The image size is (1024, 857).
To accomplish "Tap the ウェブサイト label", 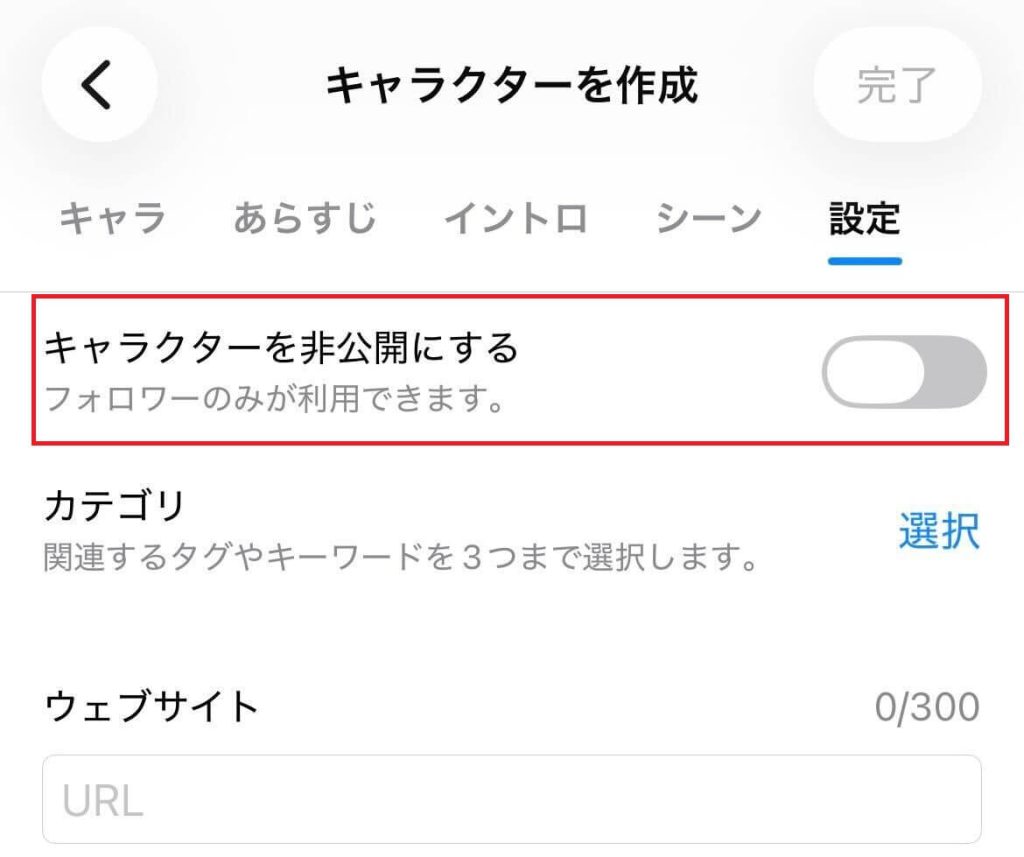I will pyautogui.click(x=152, y=707).
